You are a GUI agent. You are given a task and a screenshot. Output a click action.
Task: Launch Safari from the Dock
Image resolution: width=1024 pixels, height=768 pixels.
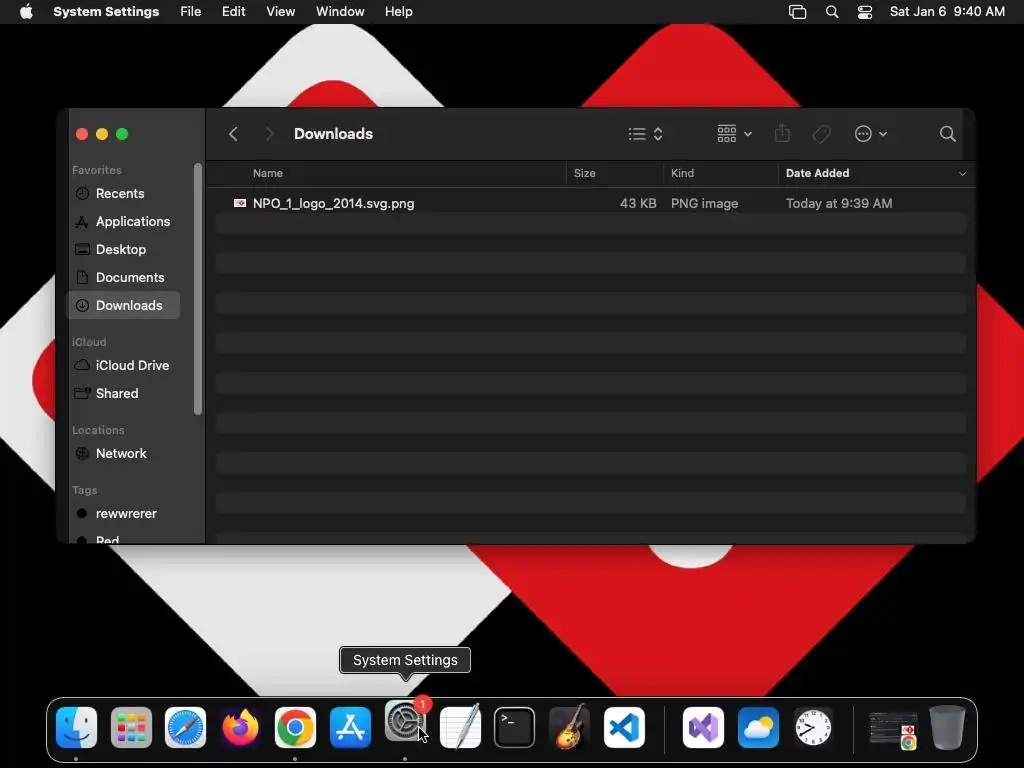coord(185,728)
